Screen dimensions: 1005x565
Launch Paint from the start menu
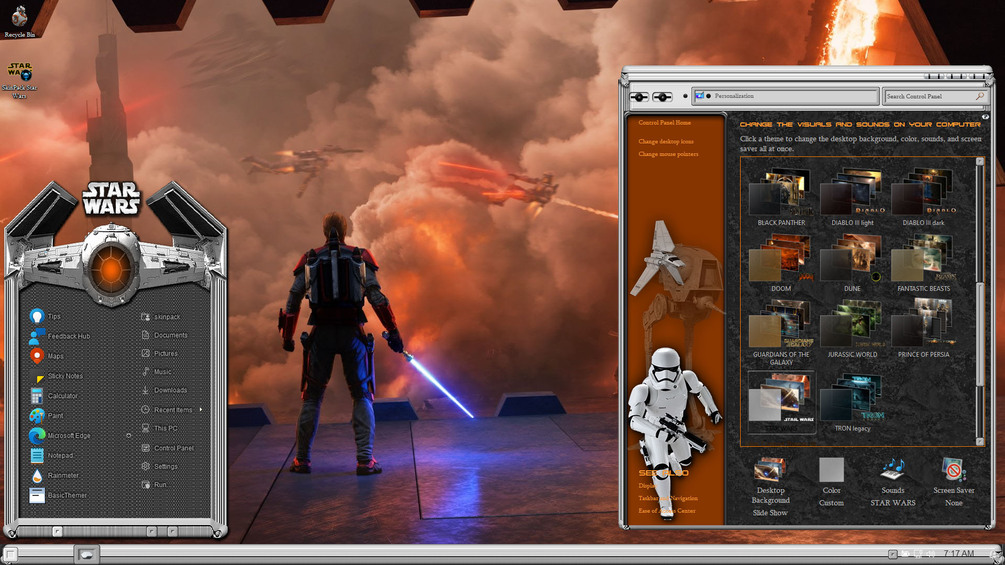(x=47, y=416)
